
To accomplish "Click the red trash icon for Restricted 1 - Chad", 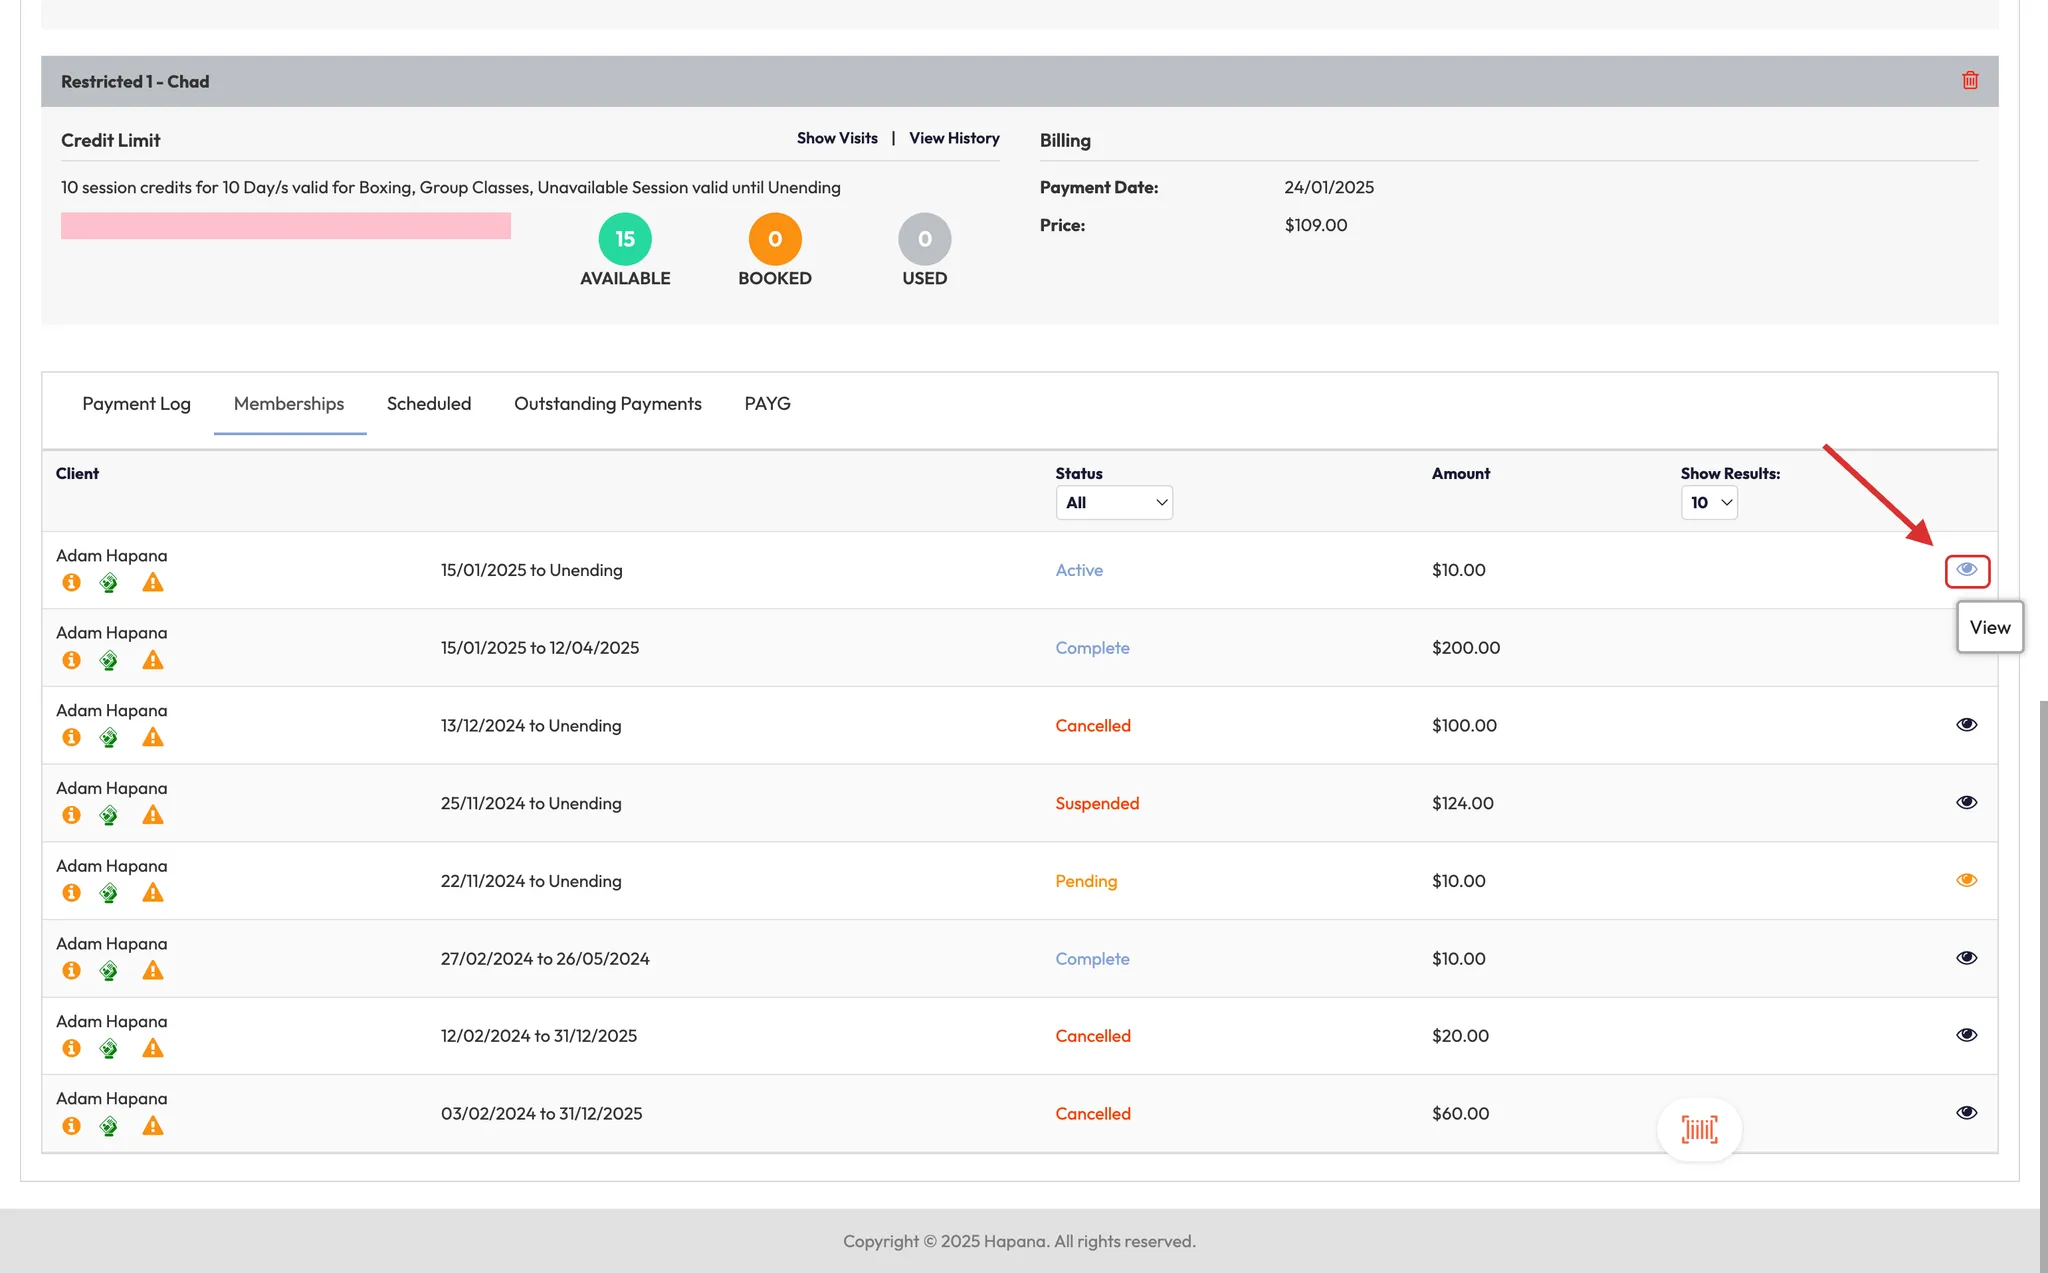I will tap(1970, 81).
